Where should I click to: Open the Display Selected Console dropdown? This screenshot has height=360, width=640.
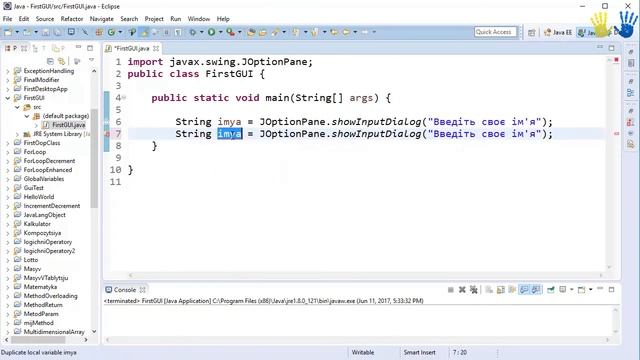(572, 290)
